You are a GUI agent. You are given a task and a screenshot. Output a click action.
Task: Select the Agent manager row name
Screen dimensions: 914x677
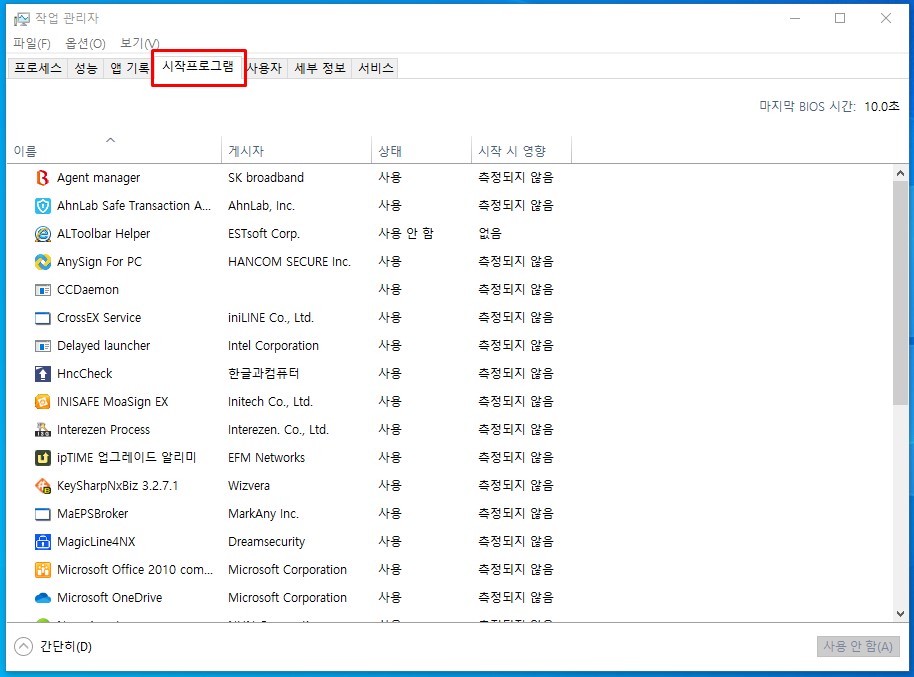coord(99,177)
